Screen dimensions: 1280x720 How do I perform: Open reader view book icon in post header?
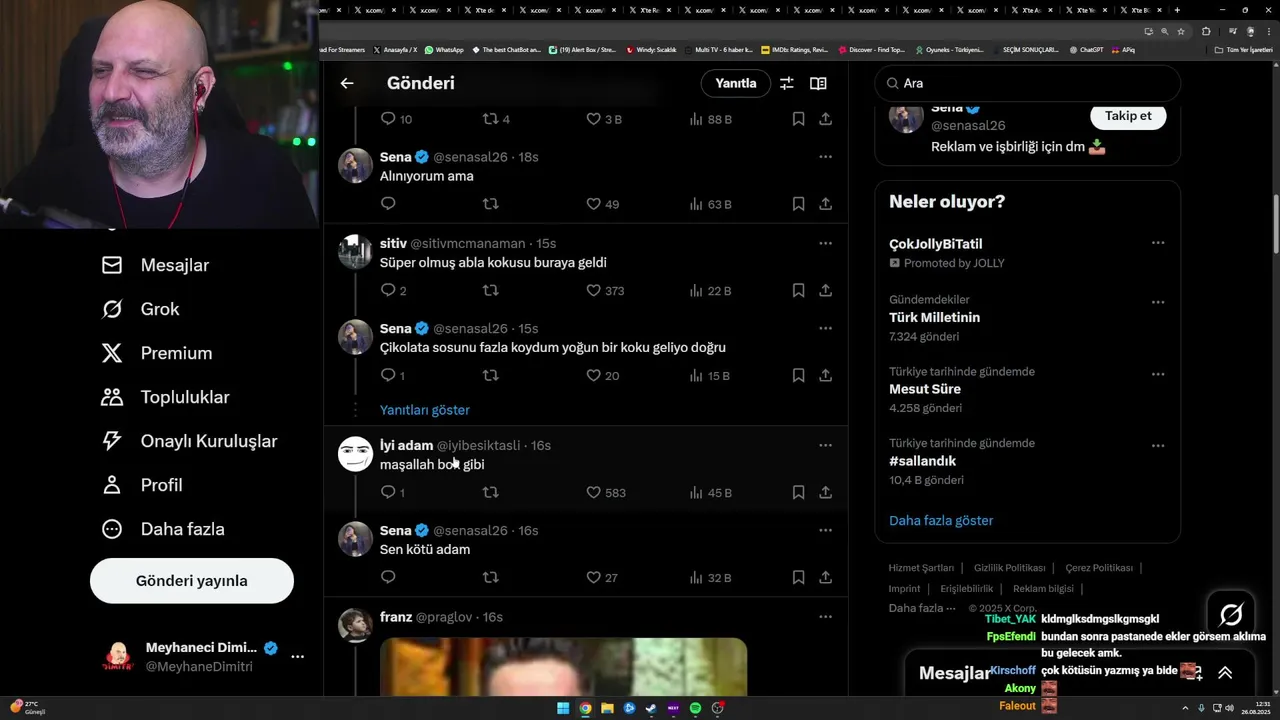click(818, 83)
